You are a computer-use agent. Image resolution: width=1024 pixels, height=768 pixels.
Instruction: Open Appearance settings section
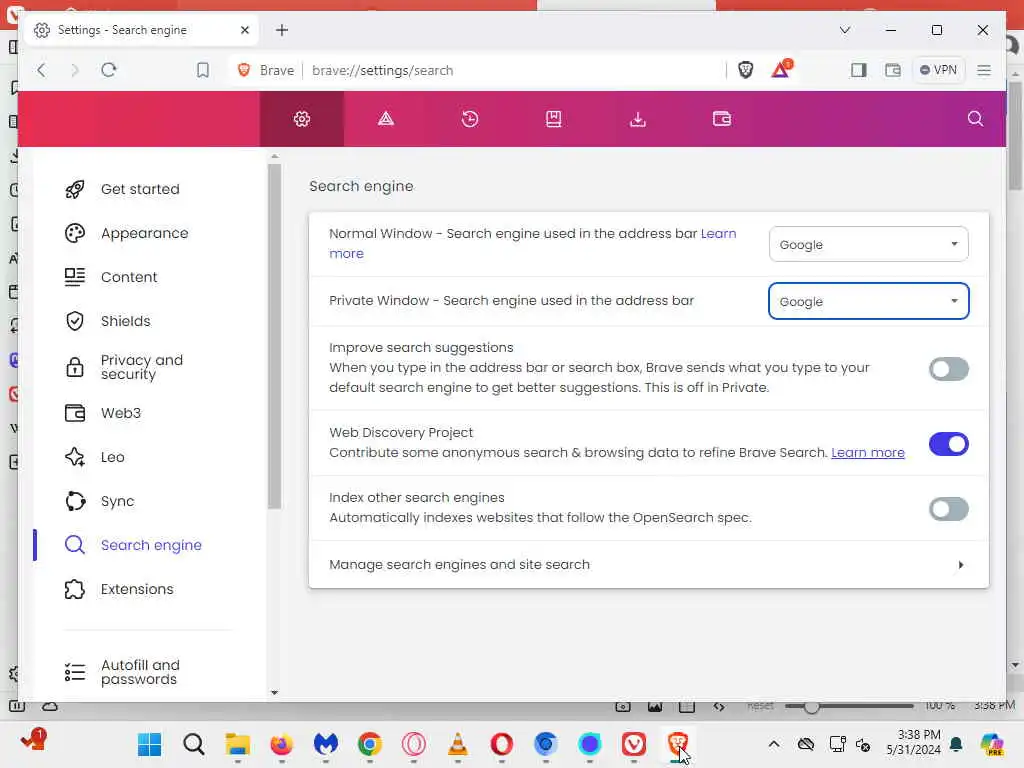[x=144, y=233]
